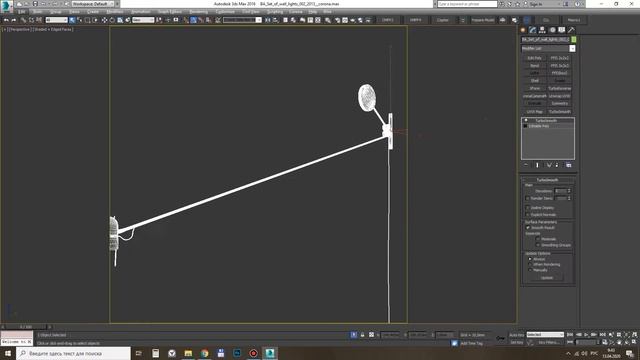This screenshot has width=640, height=360.
Task: Click Pin Stack icon below modifier stack
Action: coord(526,165)
